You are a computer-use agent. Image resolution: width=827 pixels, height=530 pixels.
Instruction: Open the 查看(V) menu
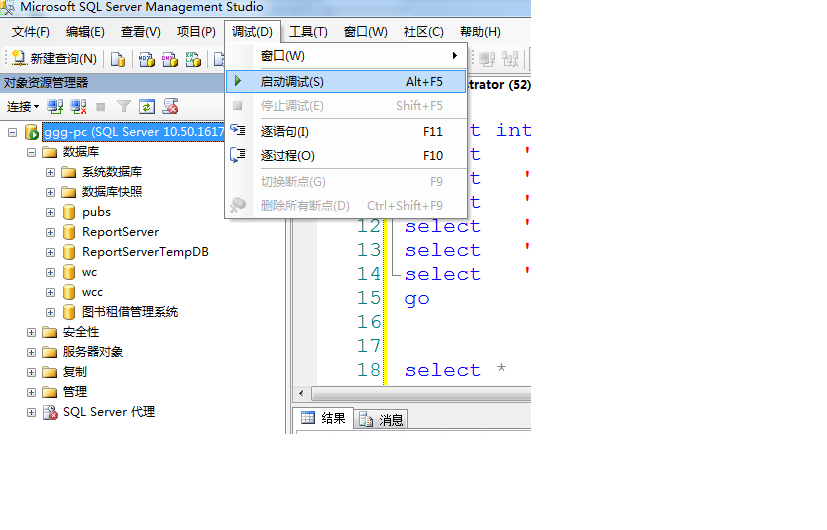[140, 32]
